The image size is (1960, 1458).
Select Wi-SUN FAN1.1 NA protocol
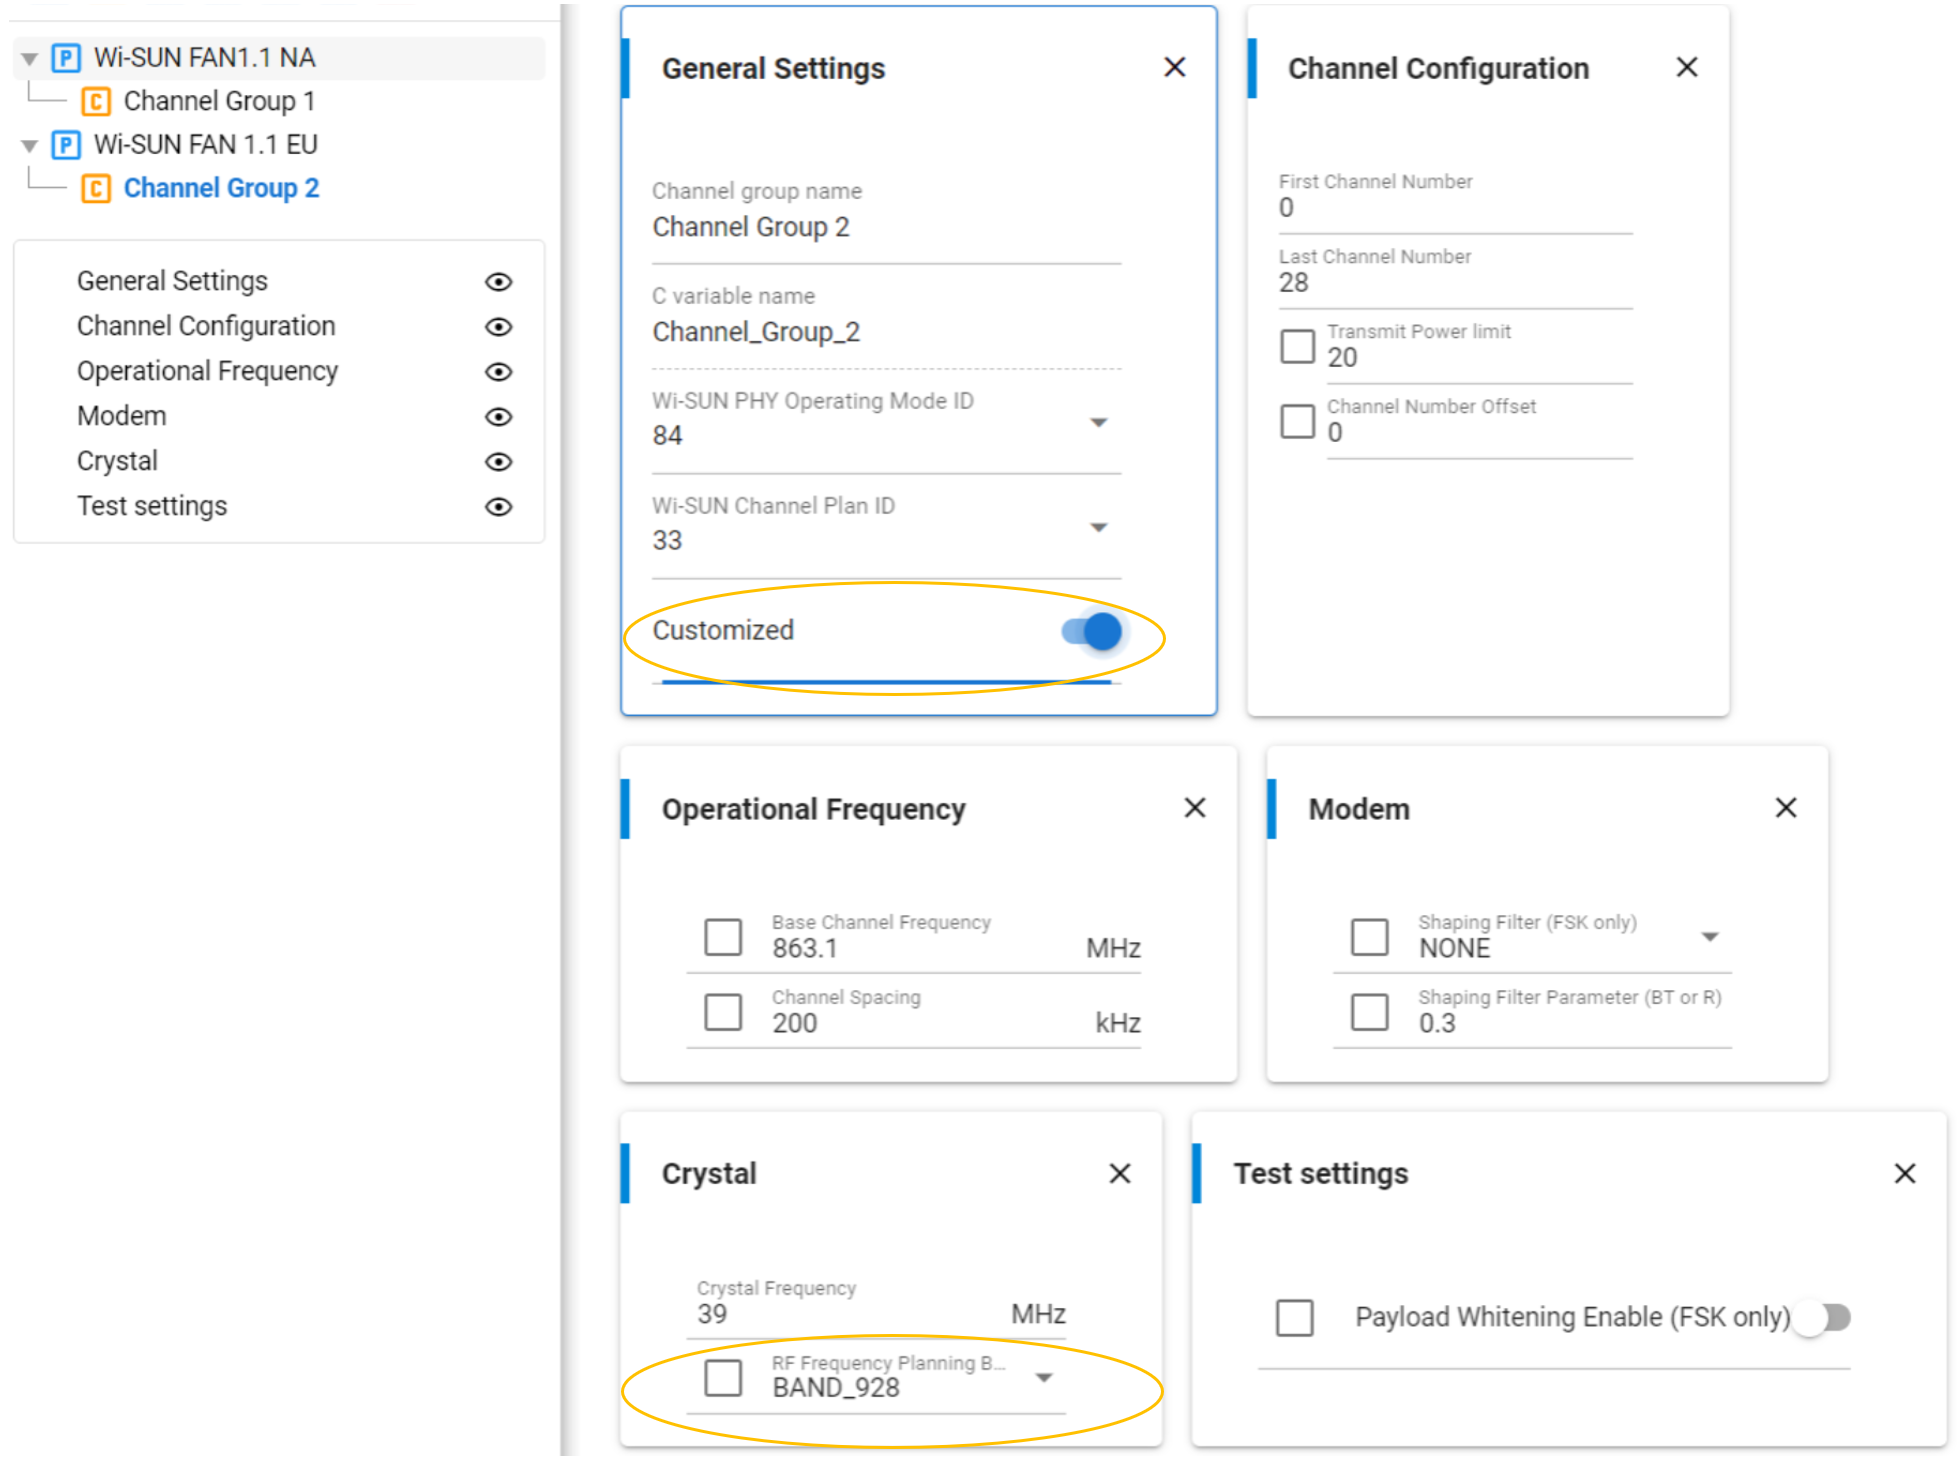click(205, 58)
